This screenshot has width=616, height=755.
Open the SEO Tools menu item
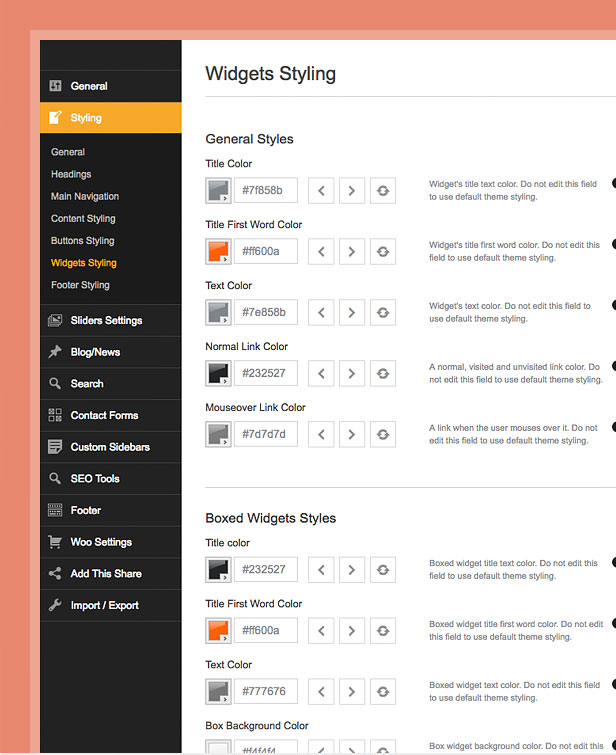click(x=94, y=479)
